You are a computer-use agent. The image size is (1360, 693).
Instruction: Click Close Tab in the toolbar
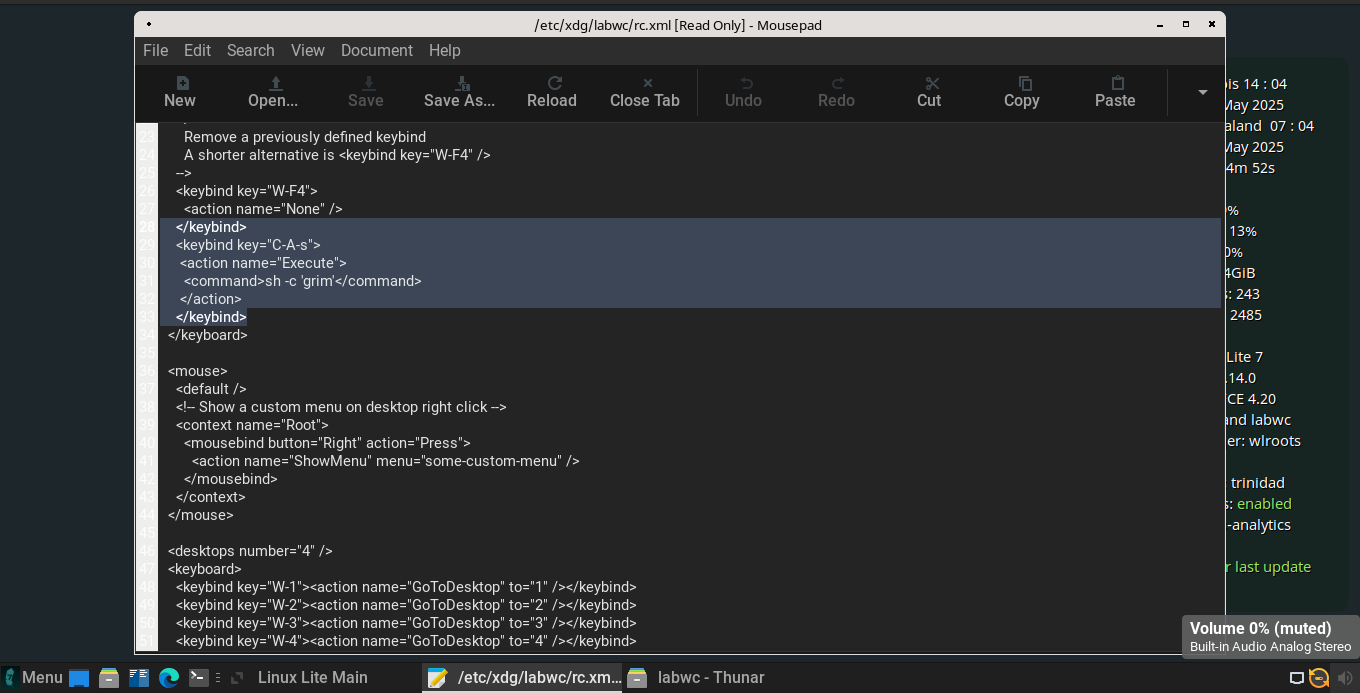[645, 92]
